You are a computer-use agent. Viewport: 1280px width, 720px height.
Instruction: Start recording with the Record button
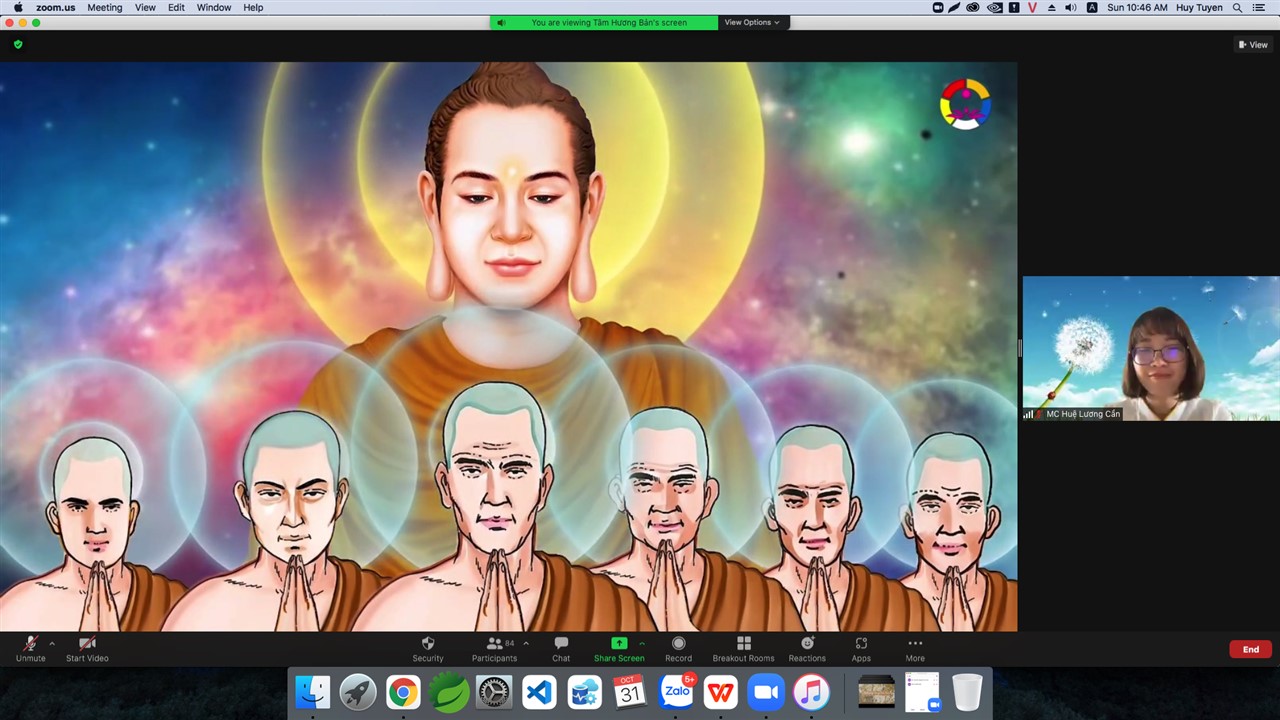click(678, 648)
